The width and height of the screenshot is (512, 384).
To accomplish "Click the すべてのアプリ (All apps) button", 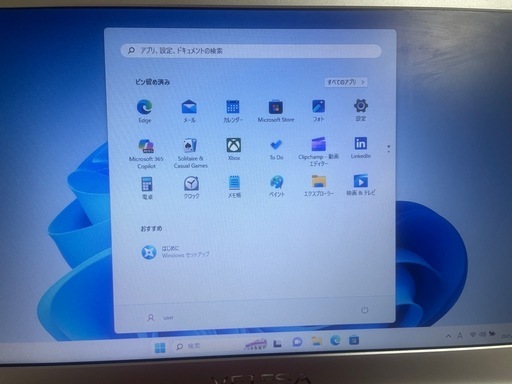I will click(x=346, y=82).
